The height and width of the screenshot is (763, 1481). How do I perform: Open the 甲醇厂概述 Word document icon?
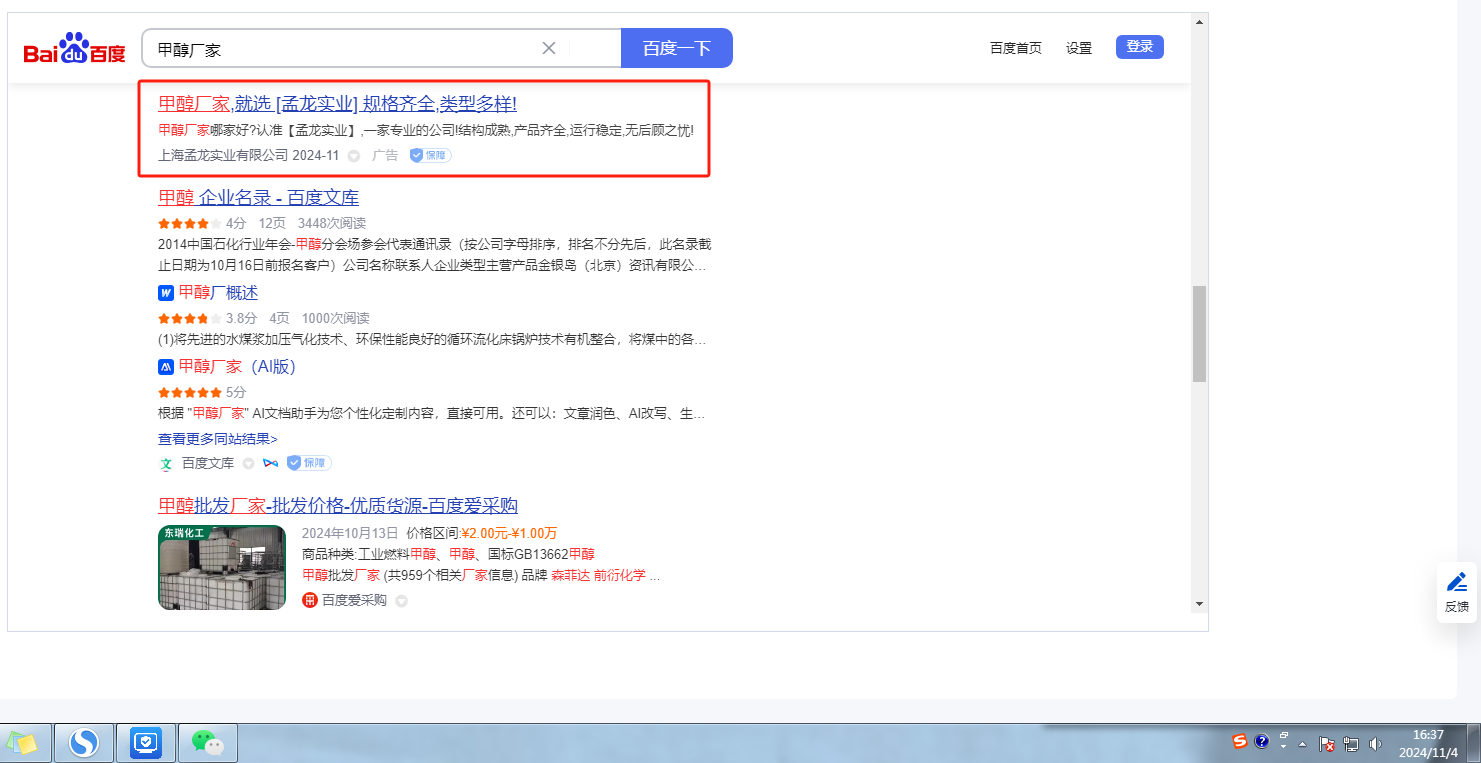(x=166, y=293)
